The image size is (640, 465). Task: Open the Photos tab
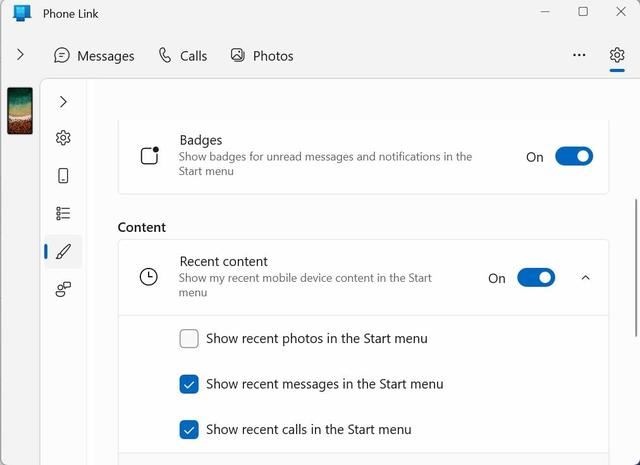262,56
